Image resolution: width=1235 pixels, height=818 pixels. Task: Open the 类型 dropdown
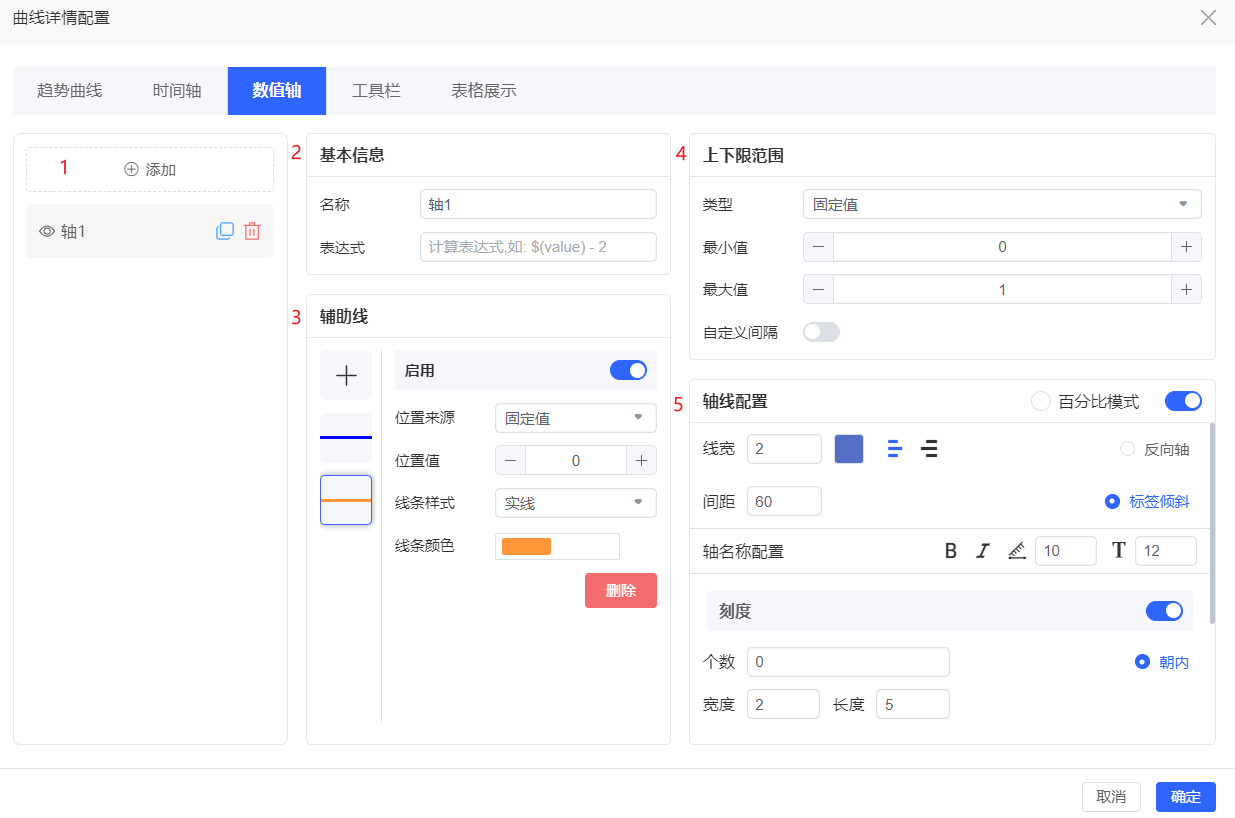(x=1001, y=204)
